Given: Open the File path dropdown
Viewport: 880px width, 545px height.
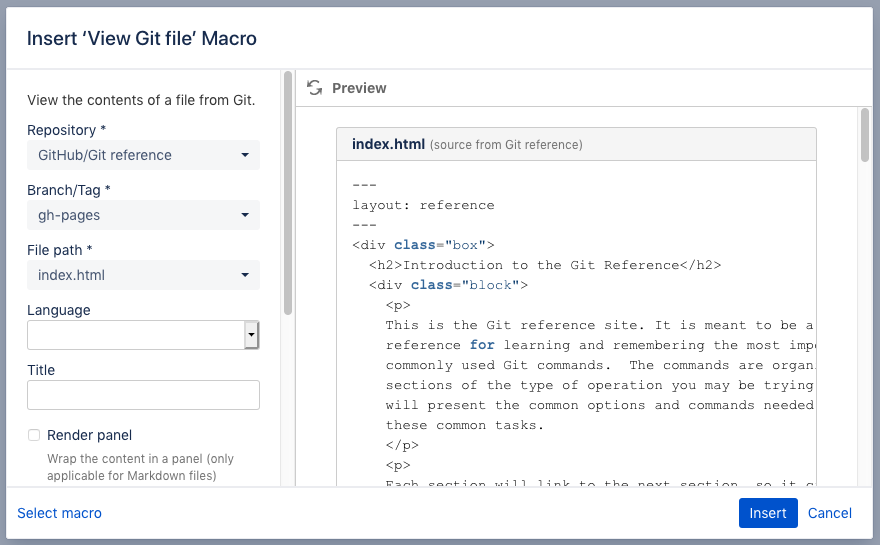Looking at the screenshot, I should (143, 275).
